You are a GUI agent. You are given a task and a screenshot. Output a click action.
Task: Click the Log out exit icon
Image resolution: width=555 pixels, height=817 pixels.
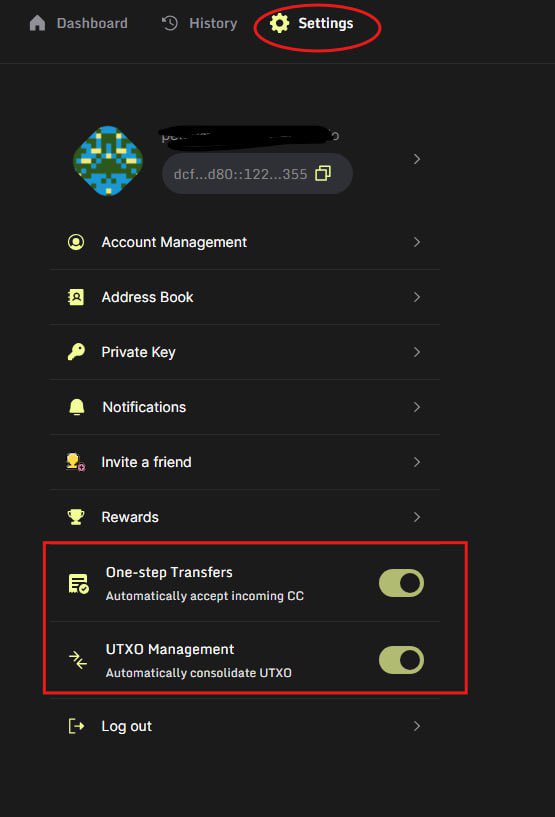click(76, 726)
